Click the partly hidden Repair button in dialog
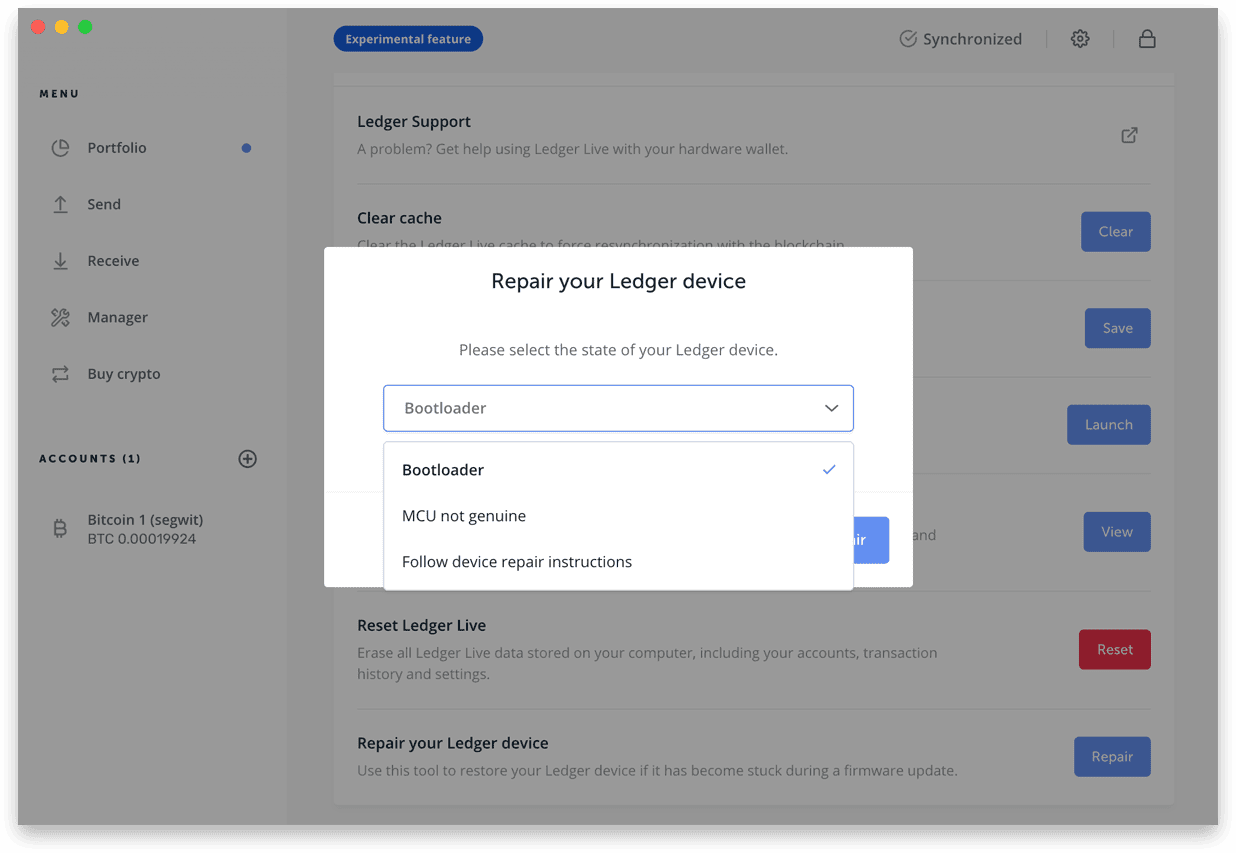The height and width of the screenshot is (853, 1236). tap(871, 540)
